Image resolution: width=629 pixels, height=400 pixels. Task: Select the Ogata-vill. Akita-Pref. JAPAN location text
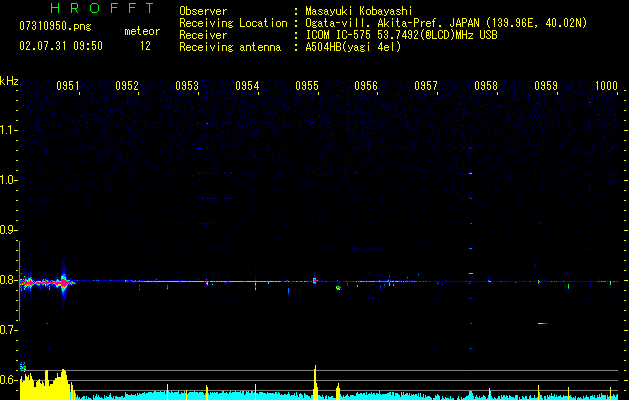coord(446,23)
